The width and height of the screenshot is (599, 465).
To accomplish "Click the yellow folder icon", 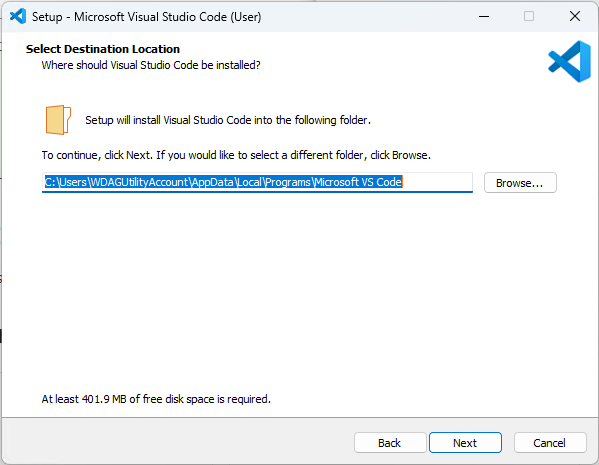I will 58,120.
